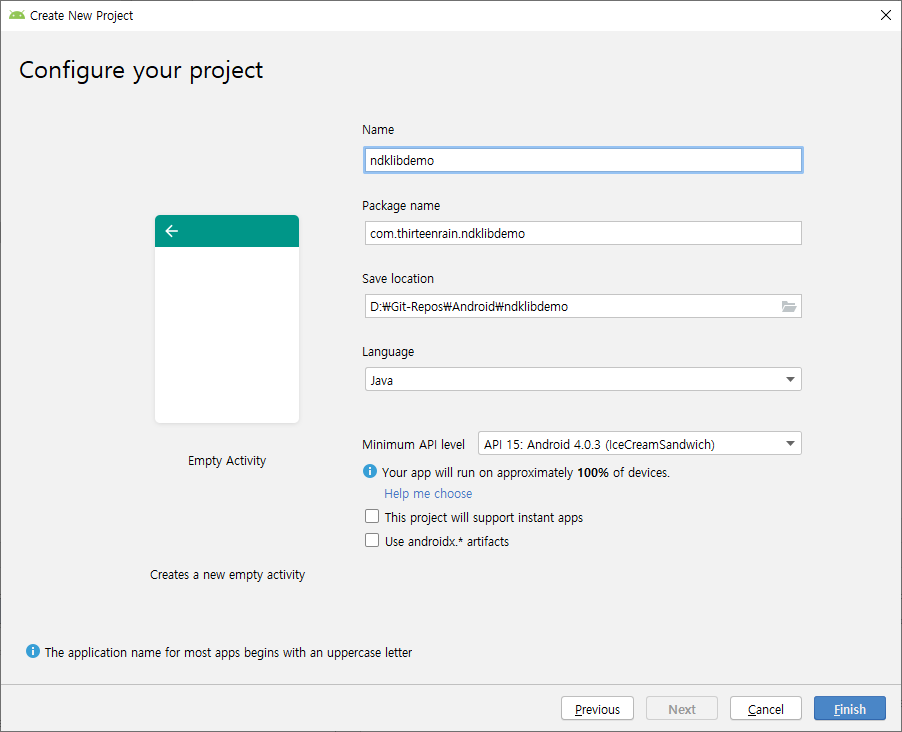Click the 'Empty Activity' label
This screenshot has height=732, width=902.
pyautogui.click(x=227, y=461)
